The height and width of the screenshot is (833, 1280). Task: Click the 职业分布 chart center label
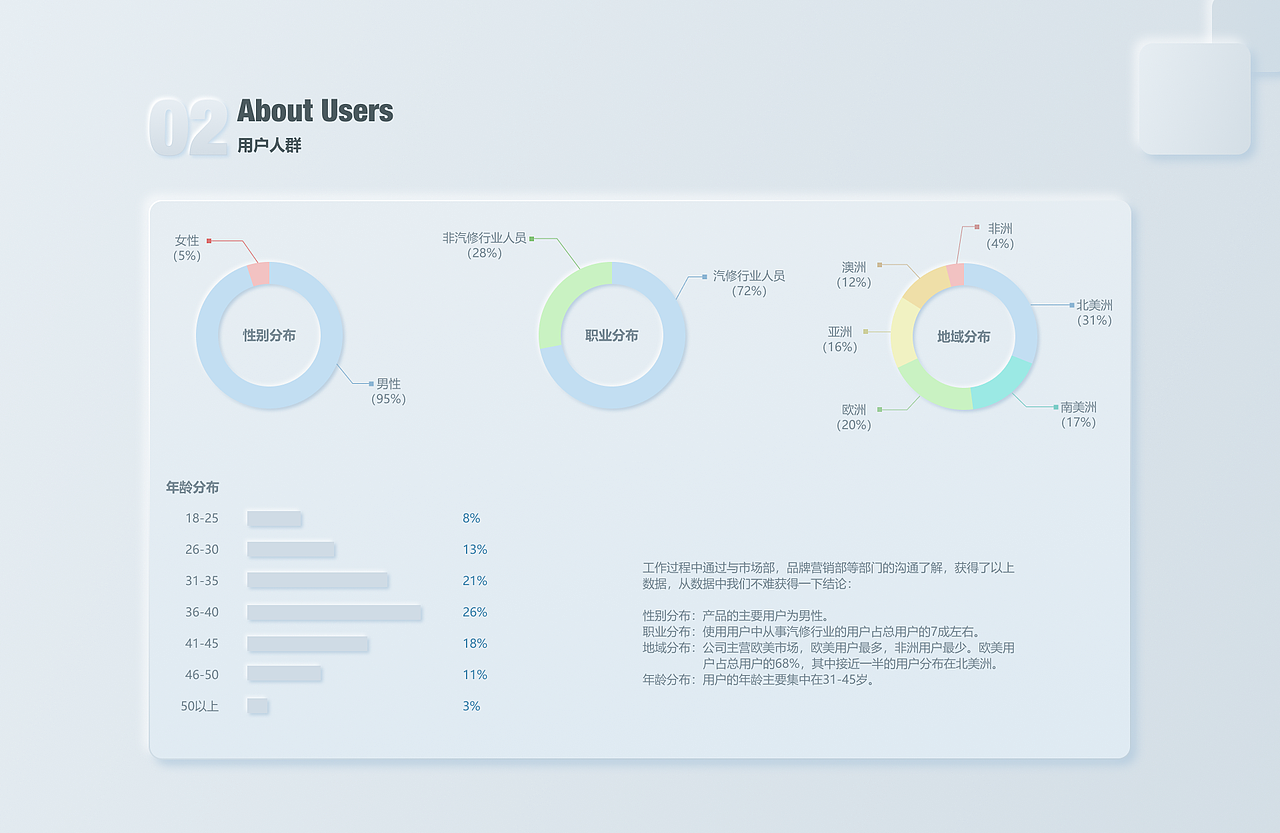click(x=612, y=337)
